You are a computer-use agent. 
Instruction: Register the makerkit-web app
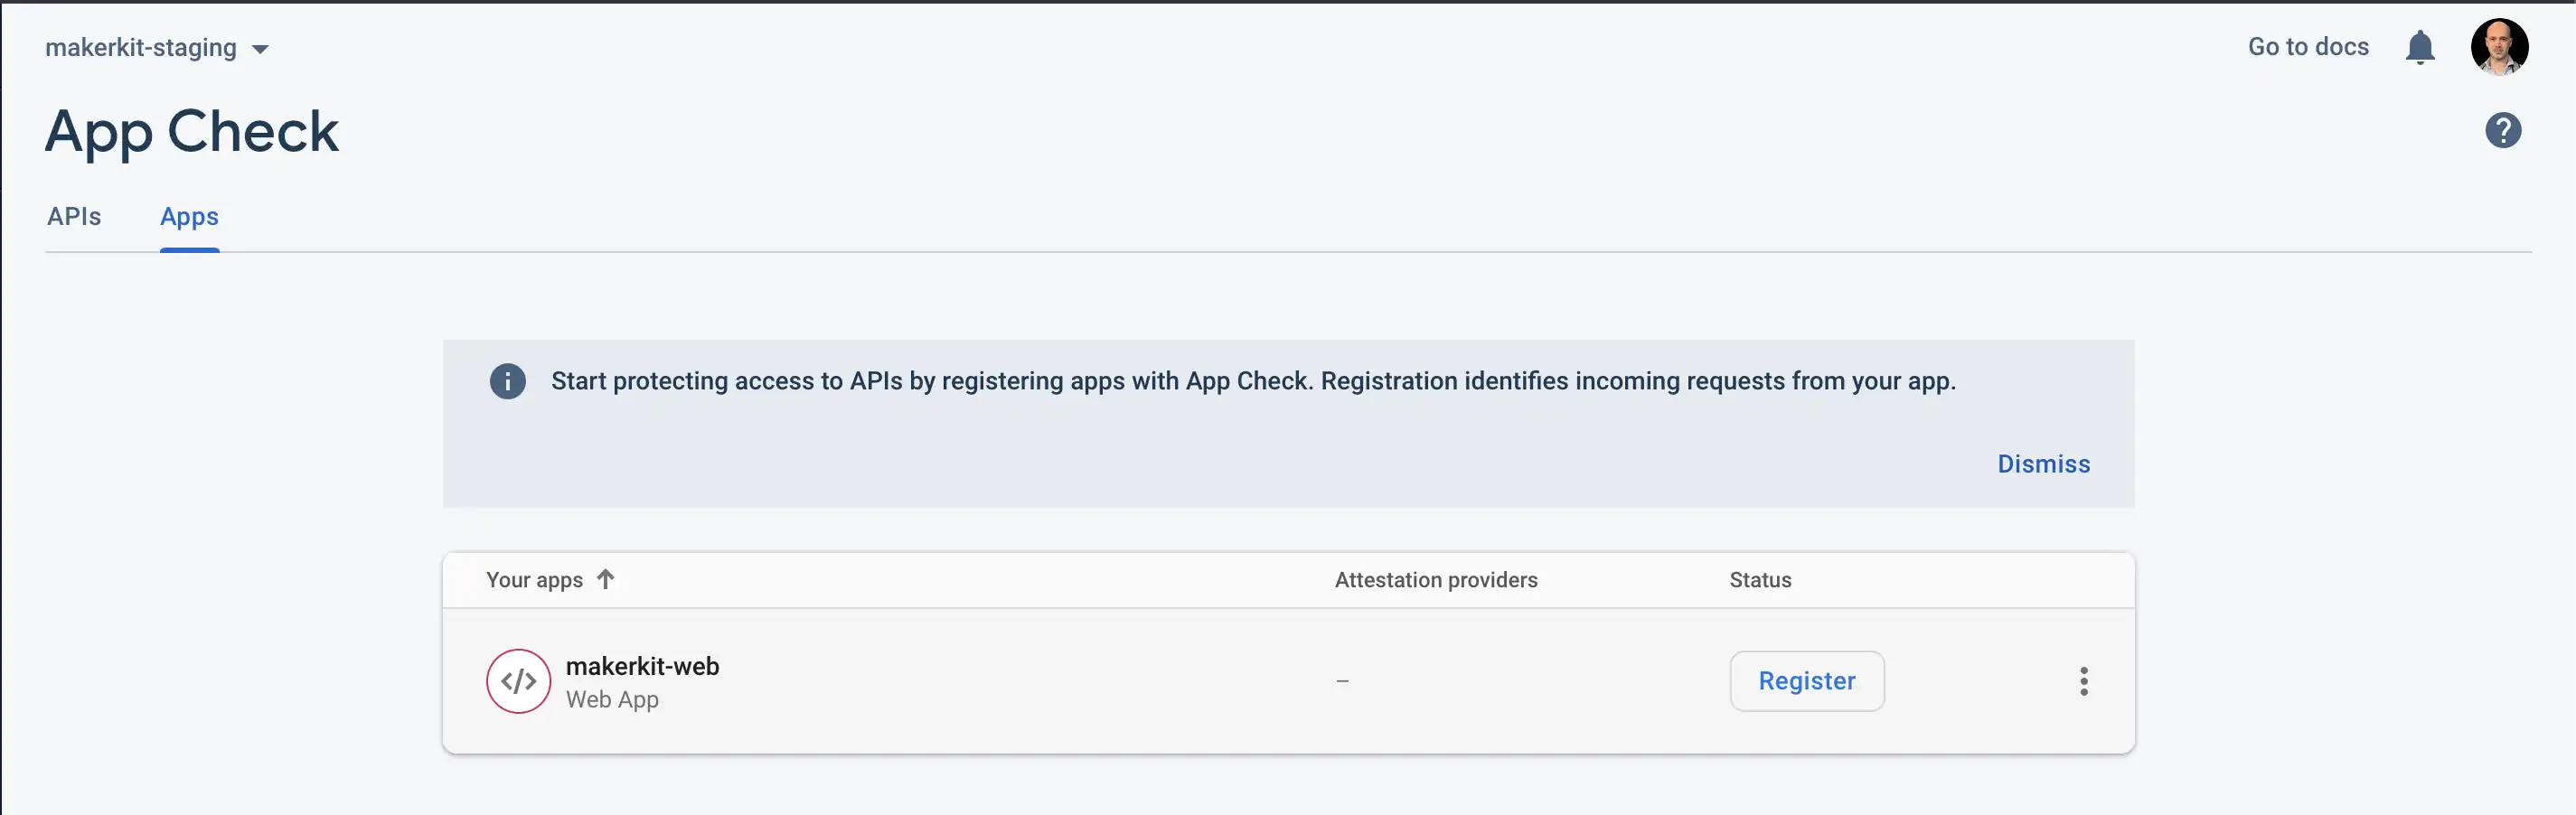tap(1806, 681)
